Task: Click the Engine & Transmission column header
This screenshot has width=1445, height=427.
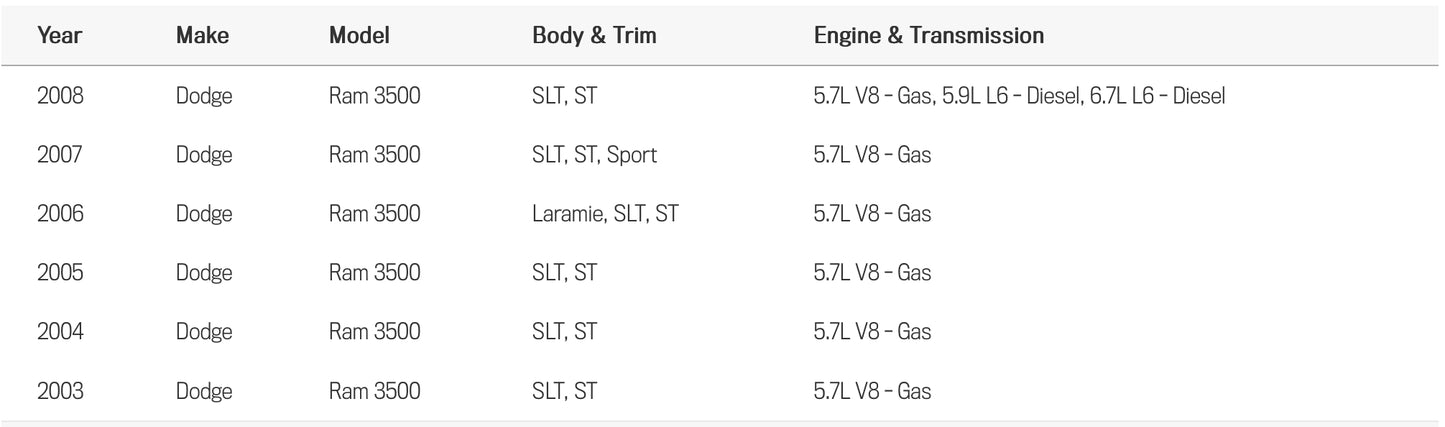Action: point(929,36)
